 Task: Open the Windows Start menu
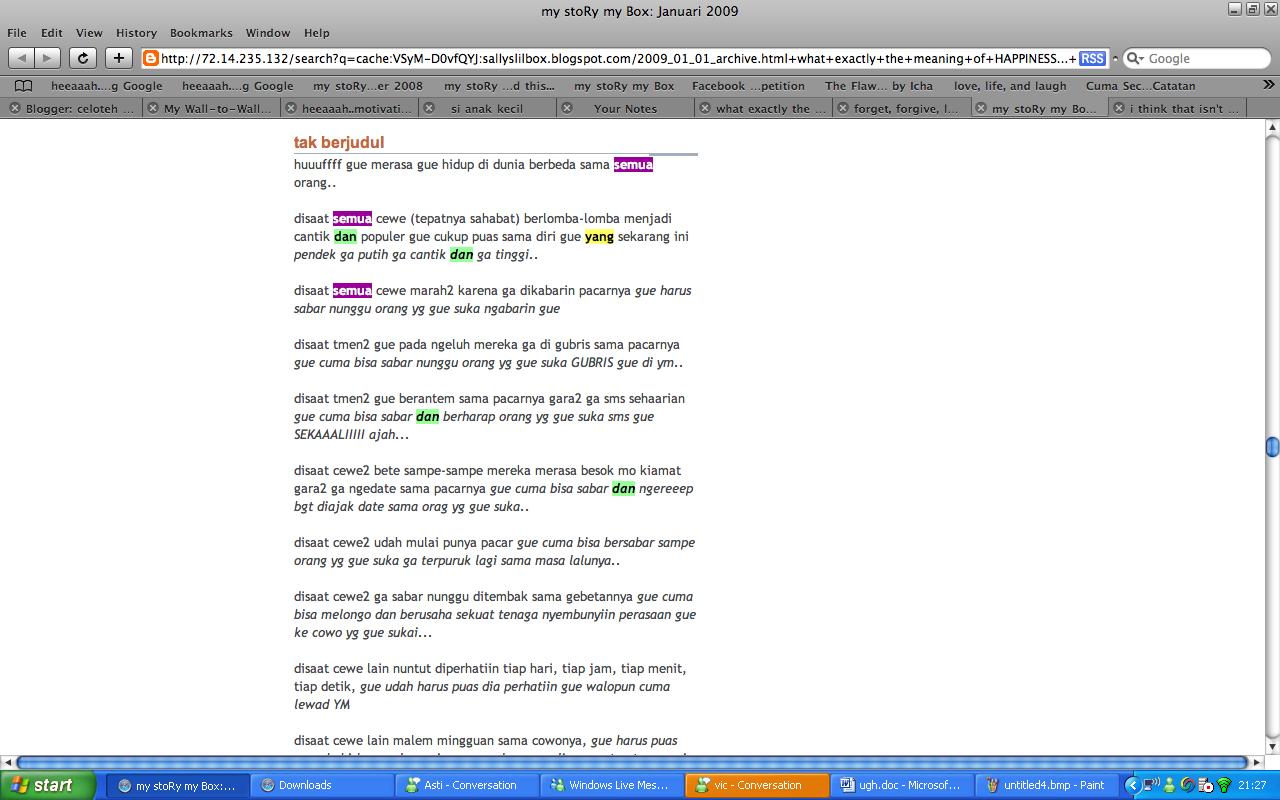pyautogui.click(x=48, y=785)
